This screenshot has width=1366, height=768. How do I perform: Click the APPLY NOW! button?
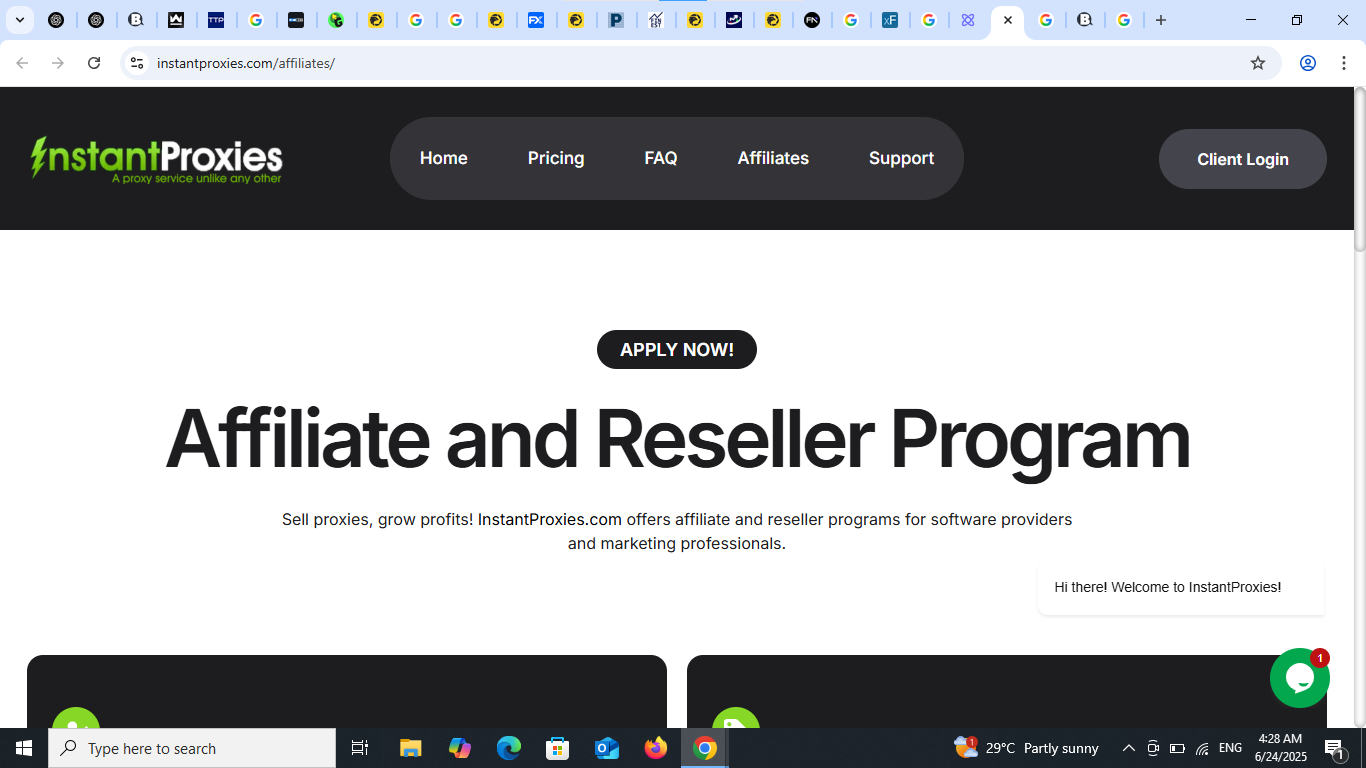[677, 350]
